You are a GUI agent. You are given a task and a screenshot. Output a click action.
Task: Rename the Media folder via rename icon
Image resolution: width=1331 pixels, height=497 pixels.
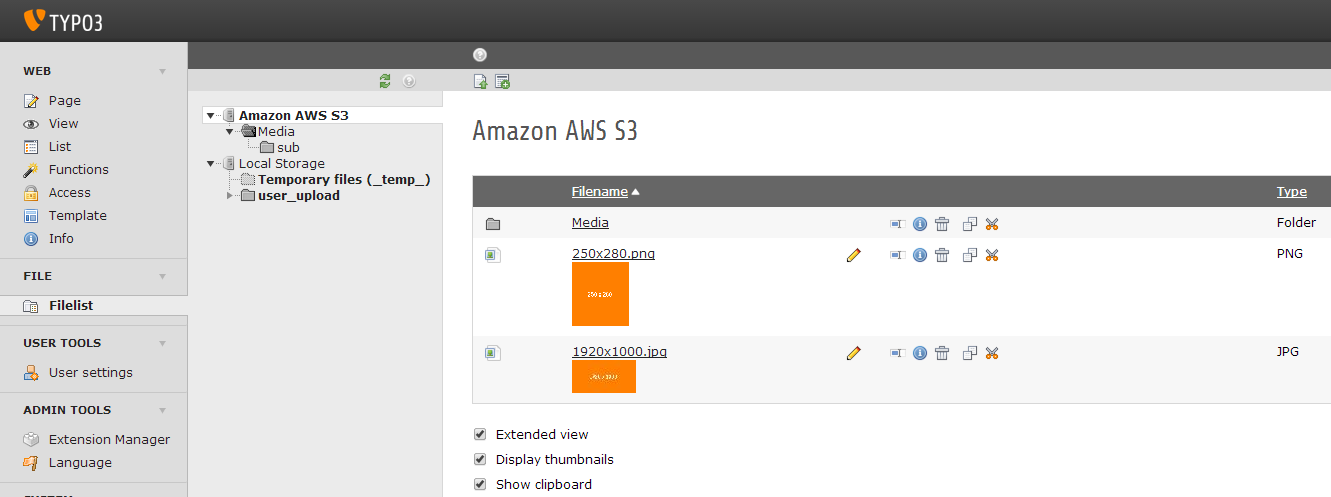[897, 224]
